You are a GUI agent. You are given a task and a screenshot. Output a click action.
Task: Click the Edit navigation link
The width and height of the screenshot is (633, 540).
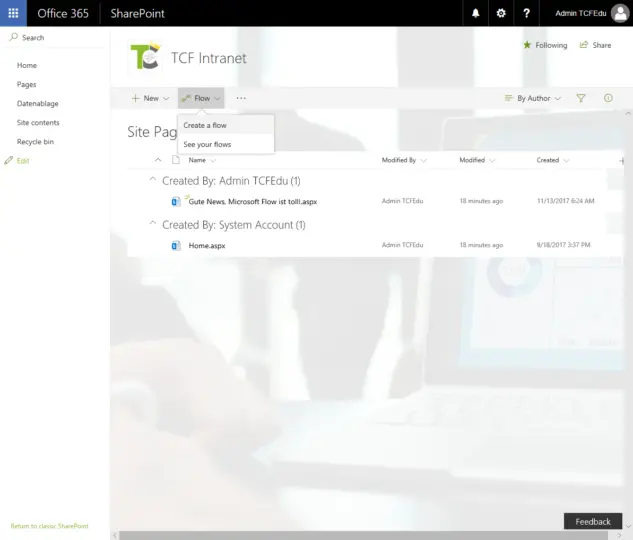pos(23,161)
